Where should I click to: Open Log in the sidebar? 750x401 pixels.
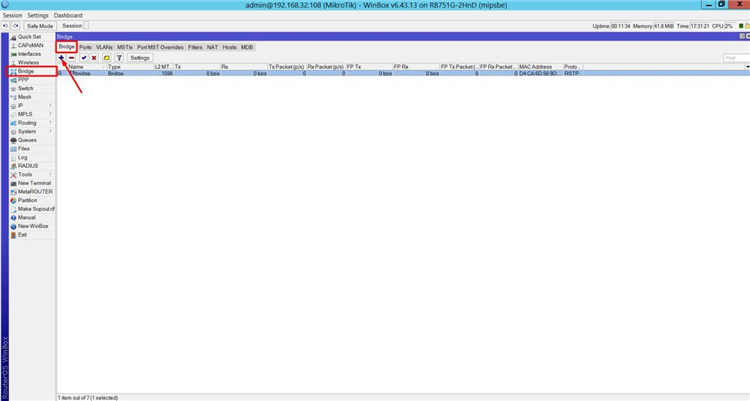(22, 157)
